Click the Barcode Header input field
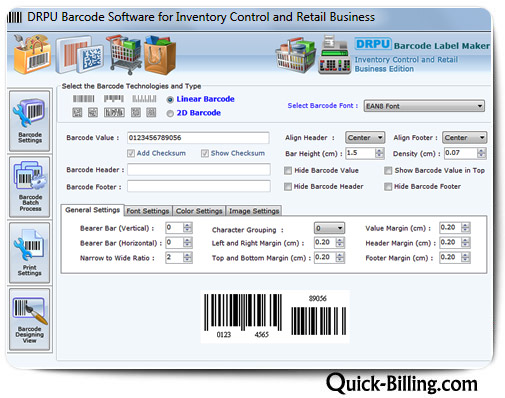Viewport: 505px width, 398px height. point(199,169)
